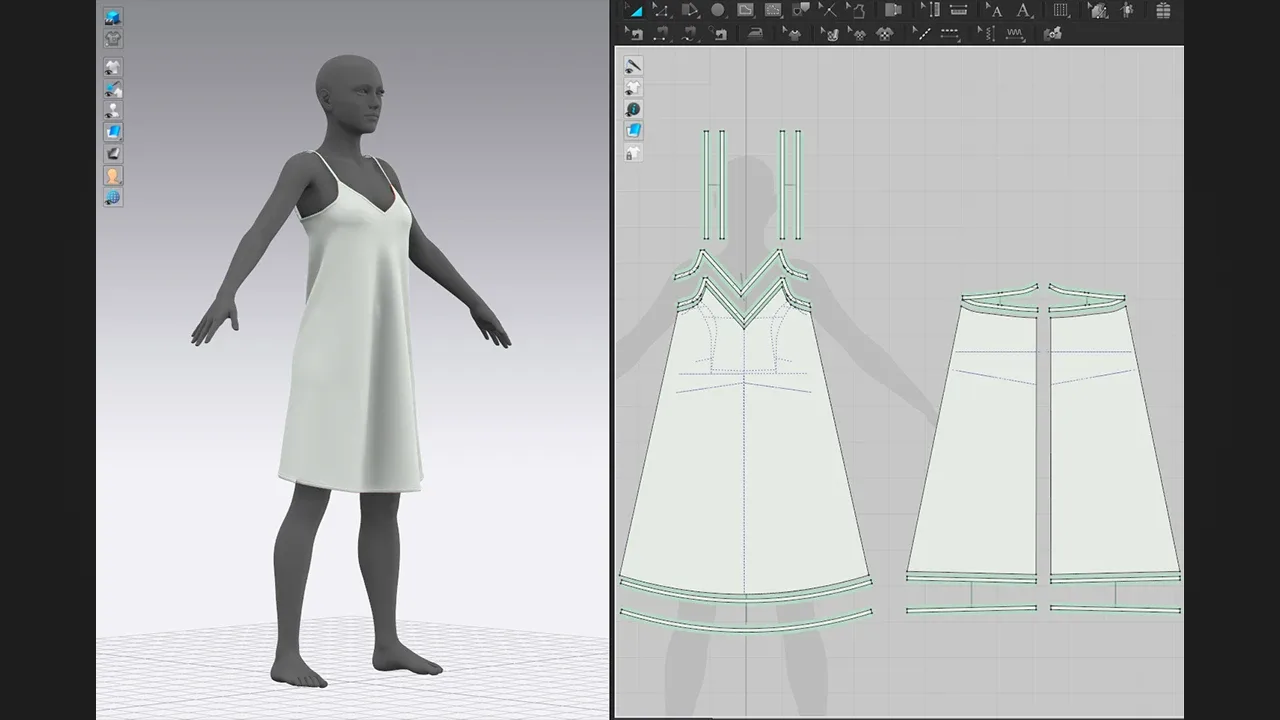Select the Internal Polygon dashed rectangle tool

773,10
